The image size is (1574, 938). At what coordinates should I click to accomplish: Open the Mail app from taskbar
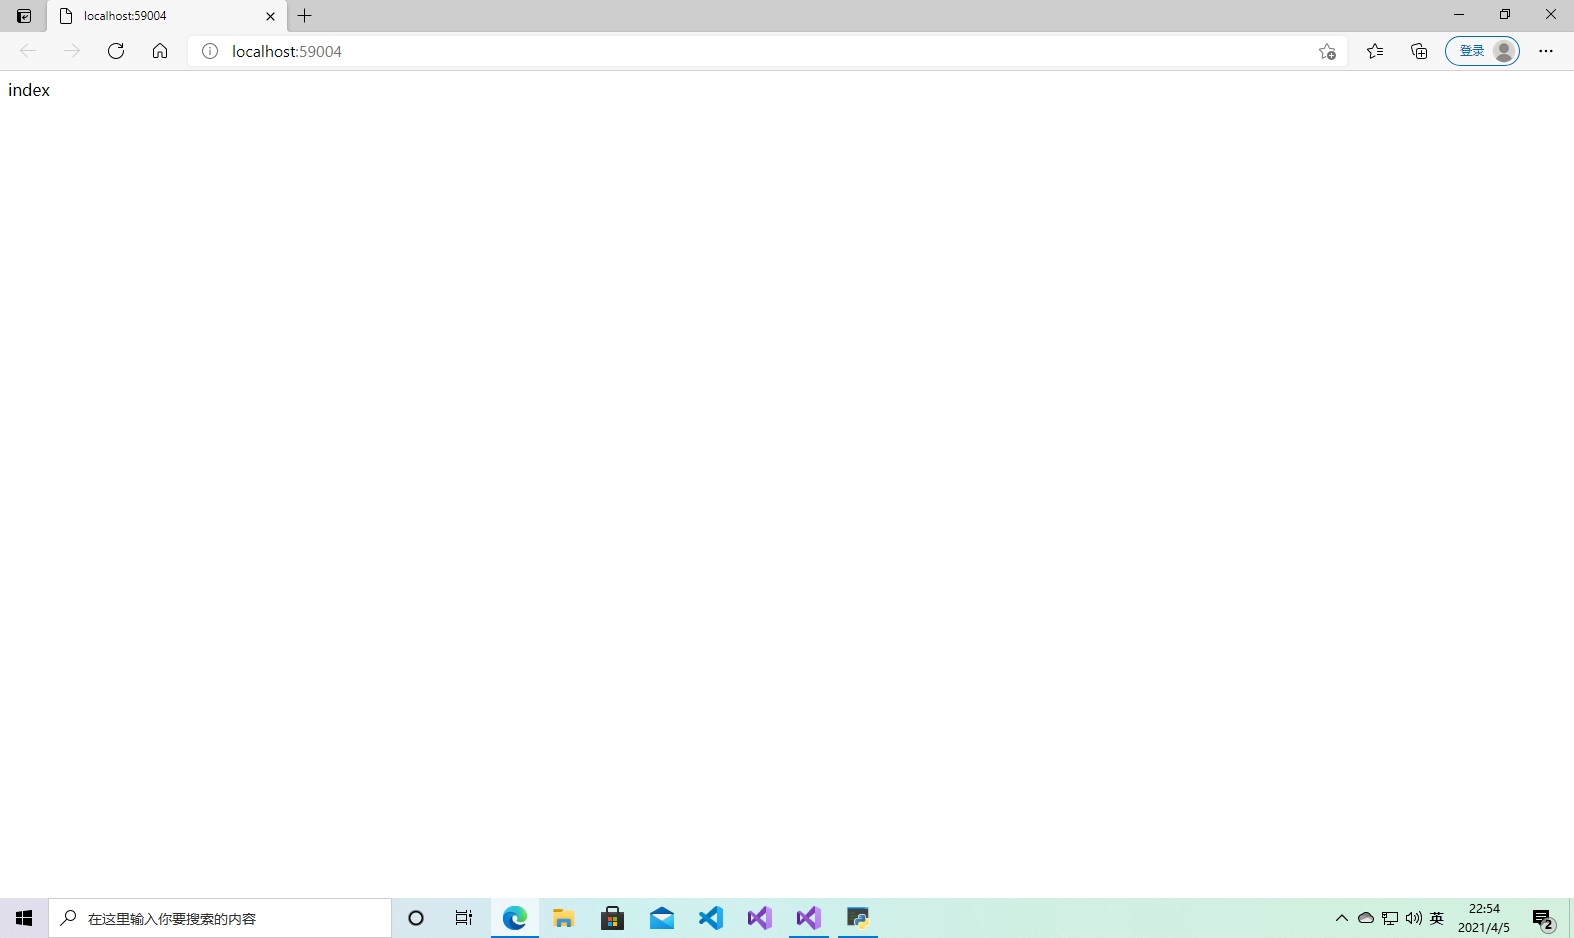[x=662, y=918]
